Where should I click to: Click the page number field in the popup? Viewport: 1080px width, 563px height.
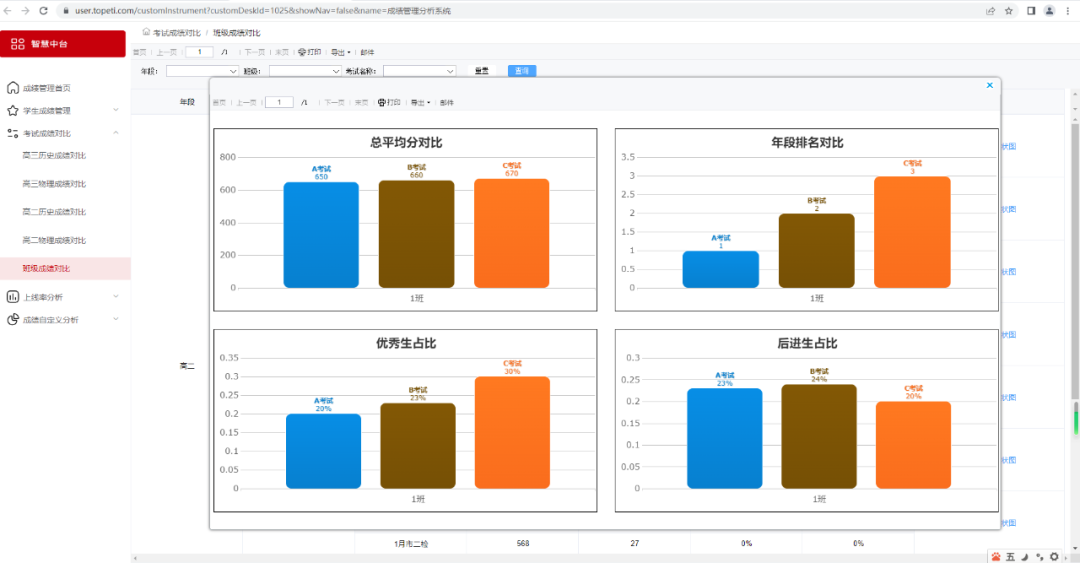(279, 102)
